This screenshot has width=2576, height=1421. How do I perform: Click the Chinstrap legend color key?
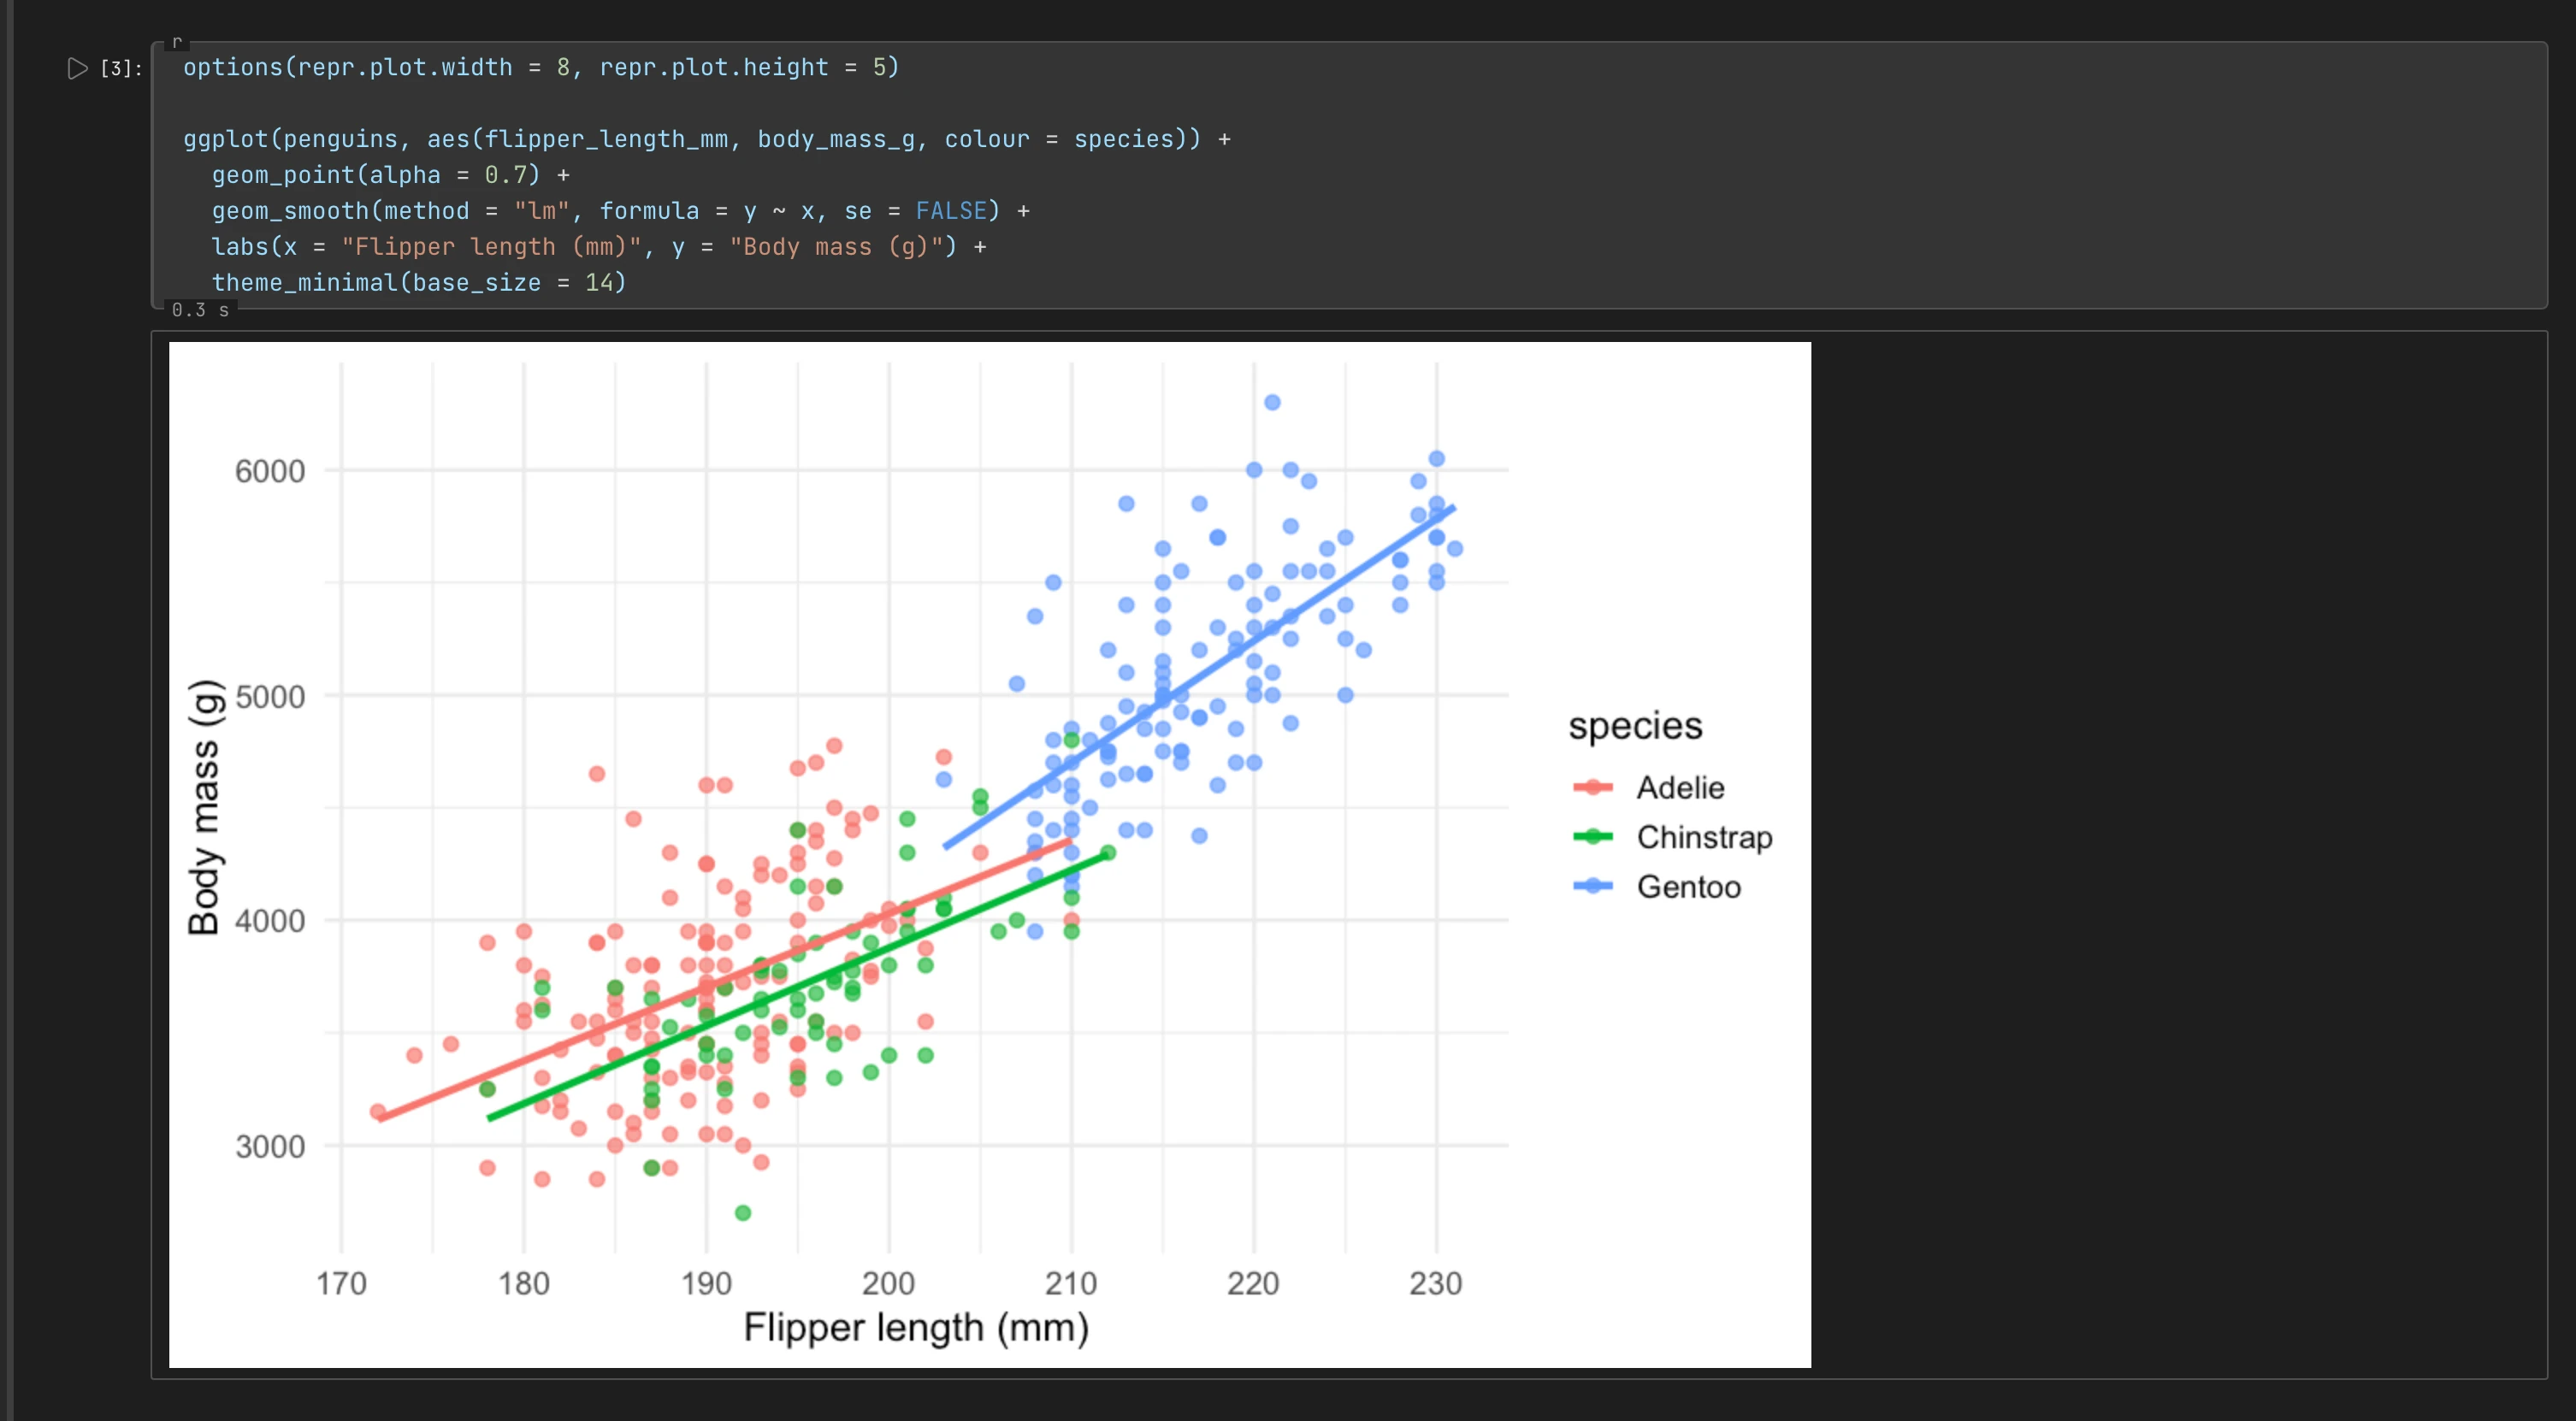1593,836
